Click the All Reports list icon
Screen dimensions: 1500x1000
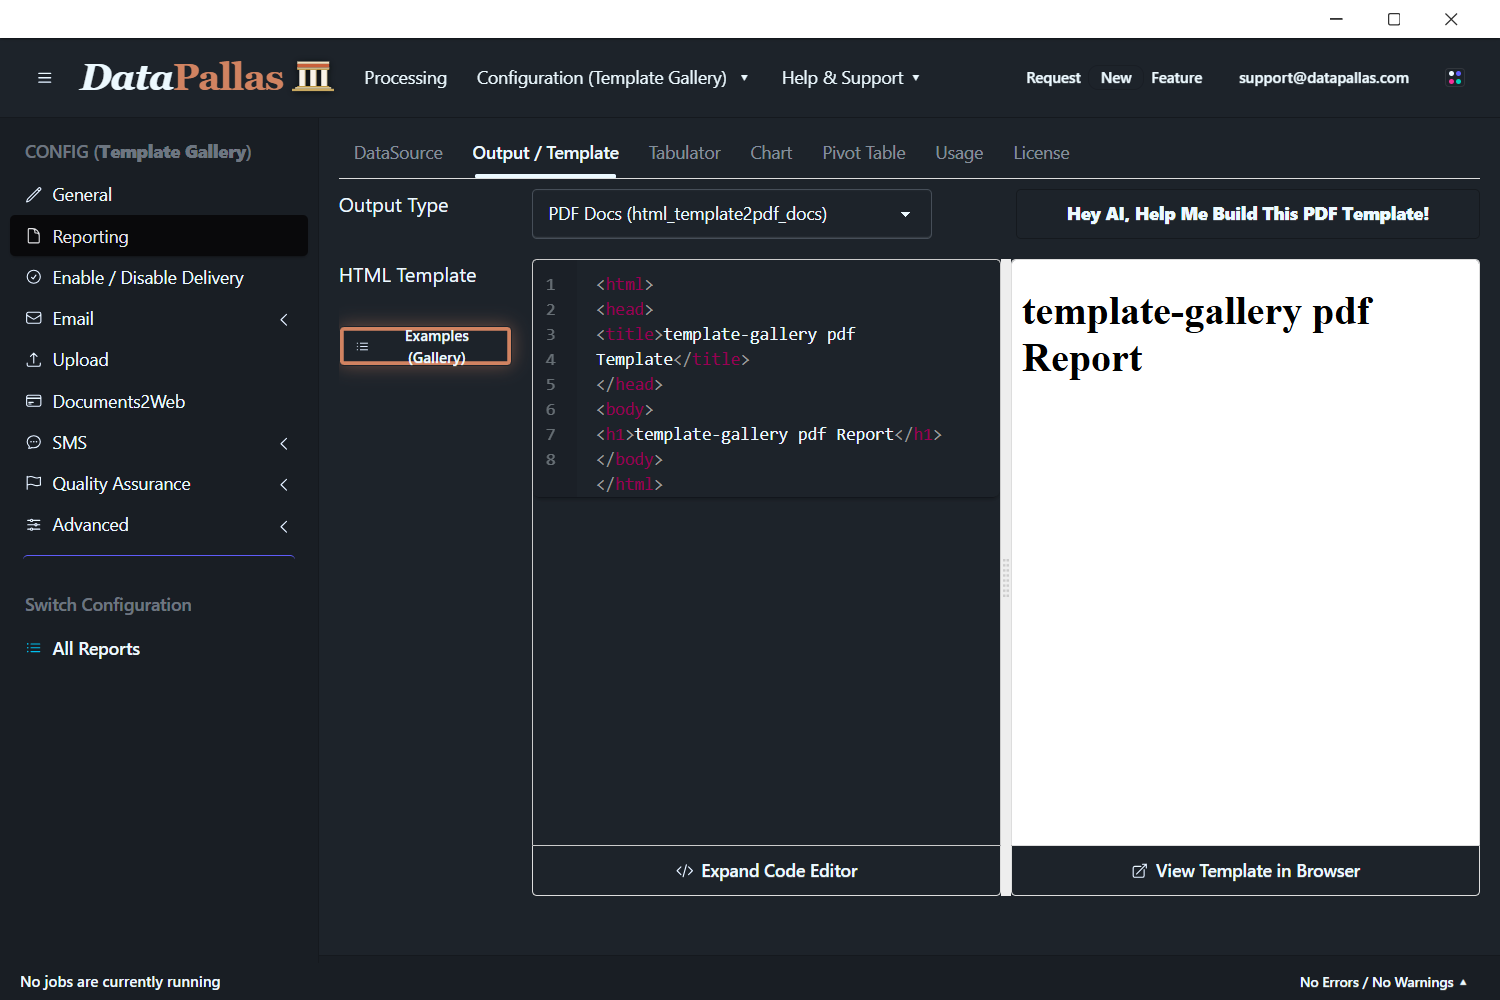coord(34,648)
